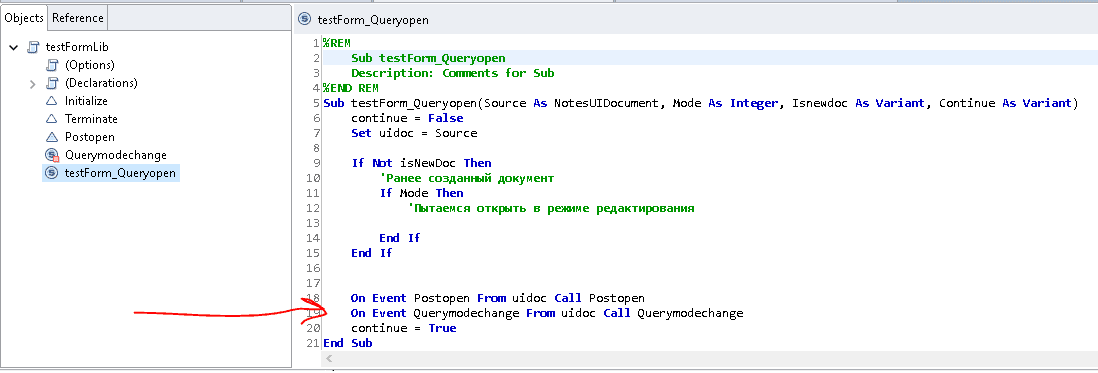Click the (Declarations) scroll icon
This screenshot has width=1098, height=373.
click(x=52, y=83)
